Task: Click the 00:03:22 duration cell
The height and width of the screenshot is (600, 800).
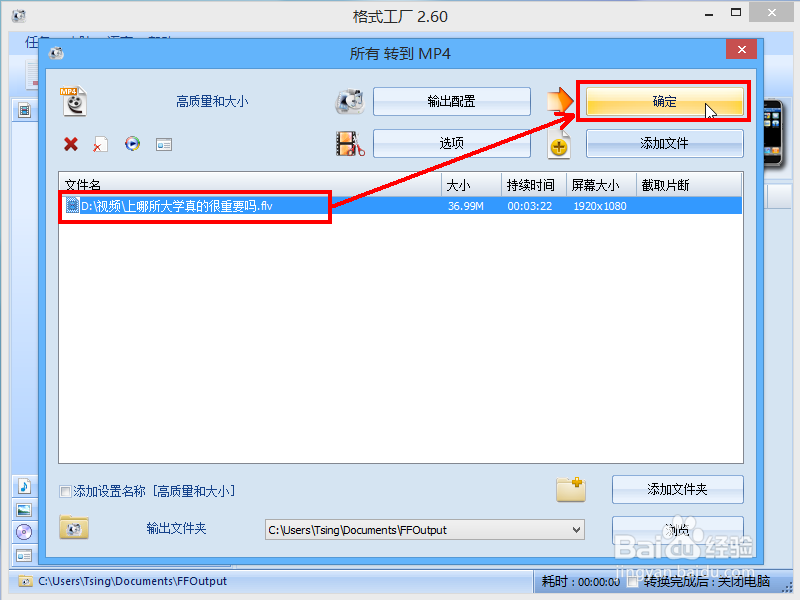Action: point(530,206)
